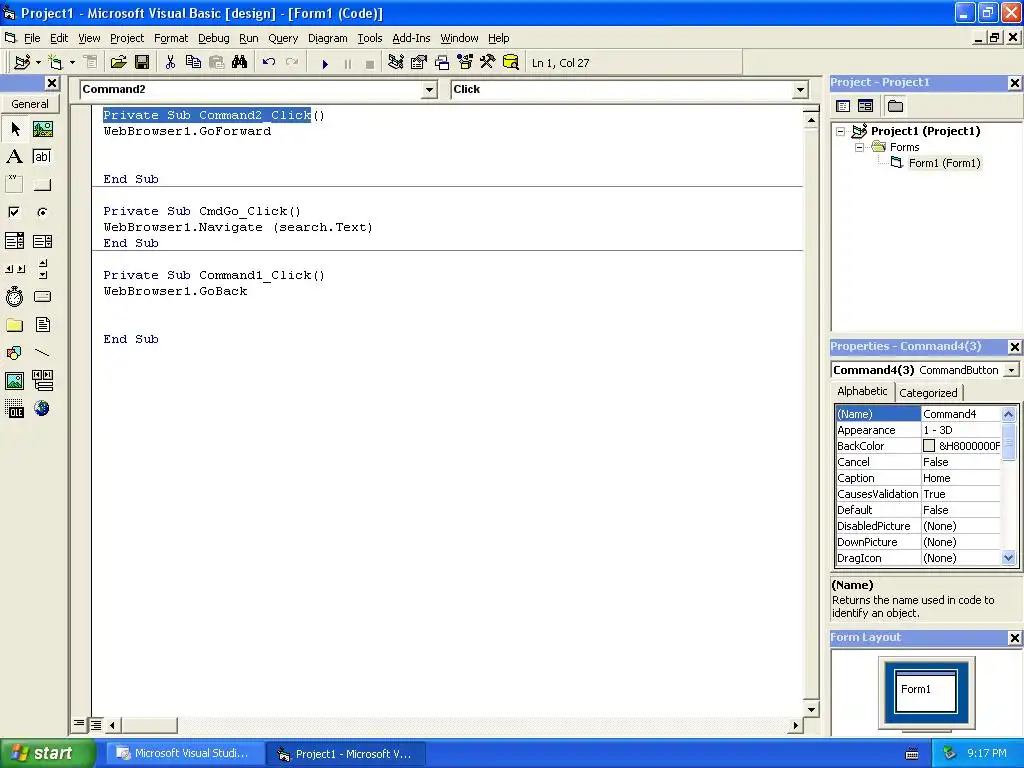Select the ListBox control tool

click(42, 241)
